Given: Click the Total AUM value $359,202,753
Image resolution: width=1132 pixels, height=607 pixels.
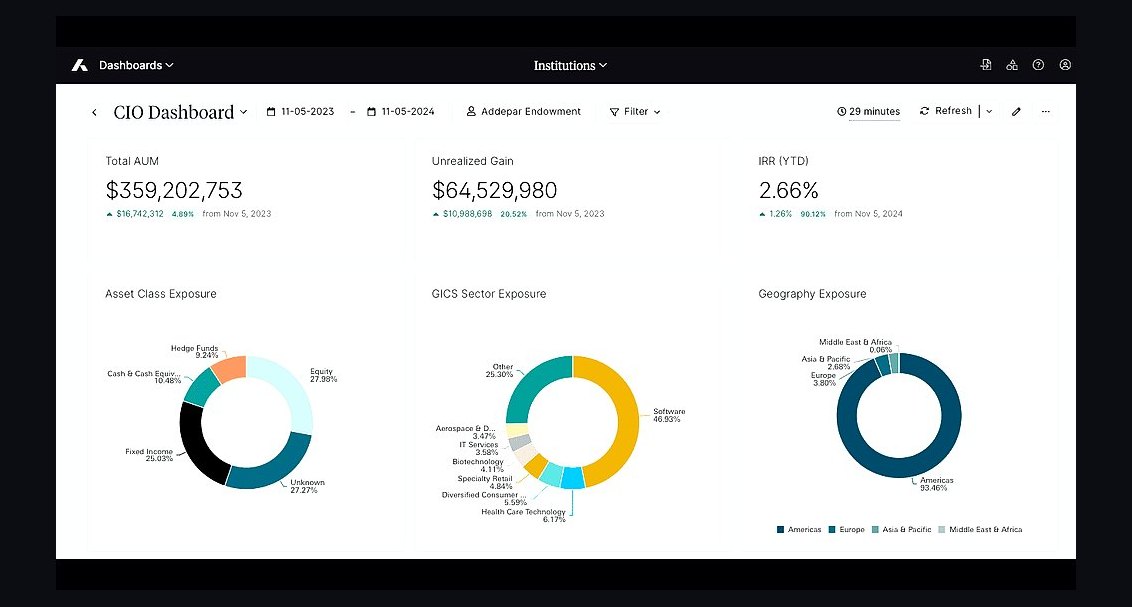Looking at the screenshot, I should pyautogui.click(x=174, y=190).
